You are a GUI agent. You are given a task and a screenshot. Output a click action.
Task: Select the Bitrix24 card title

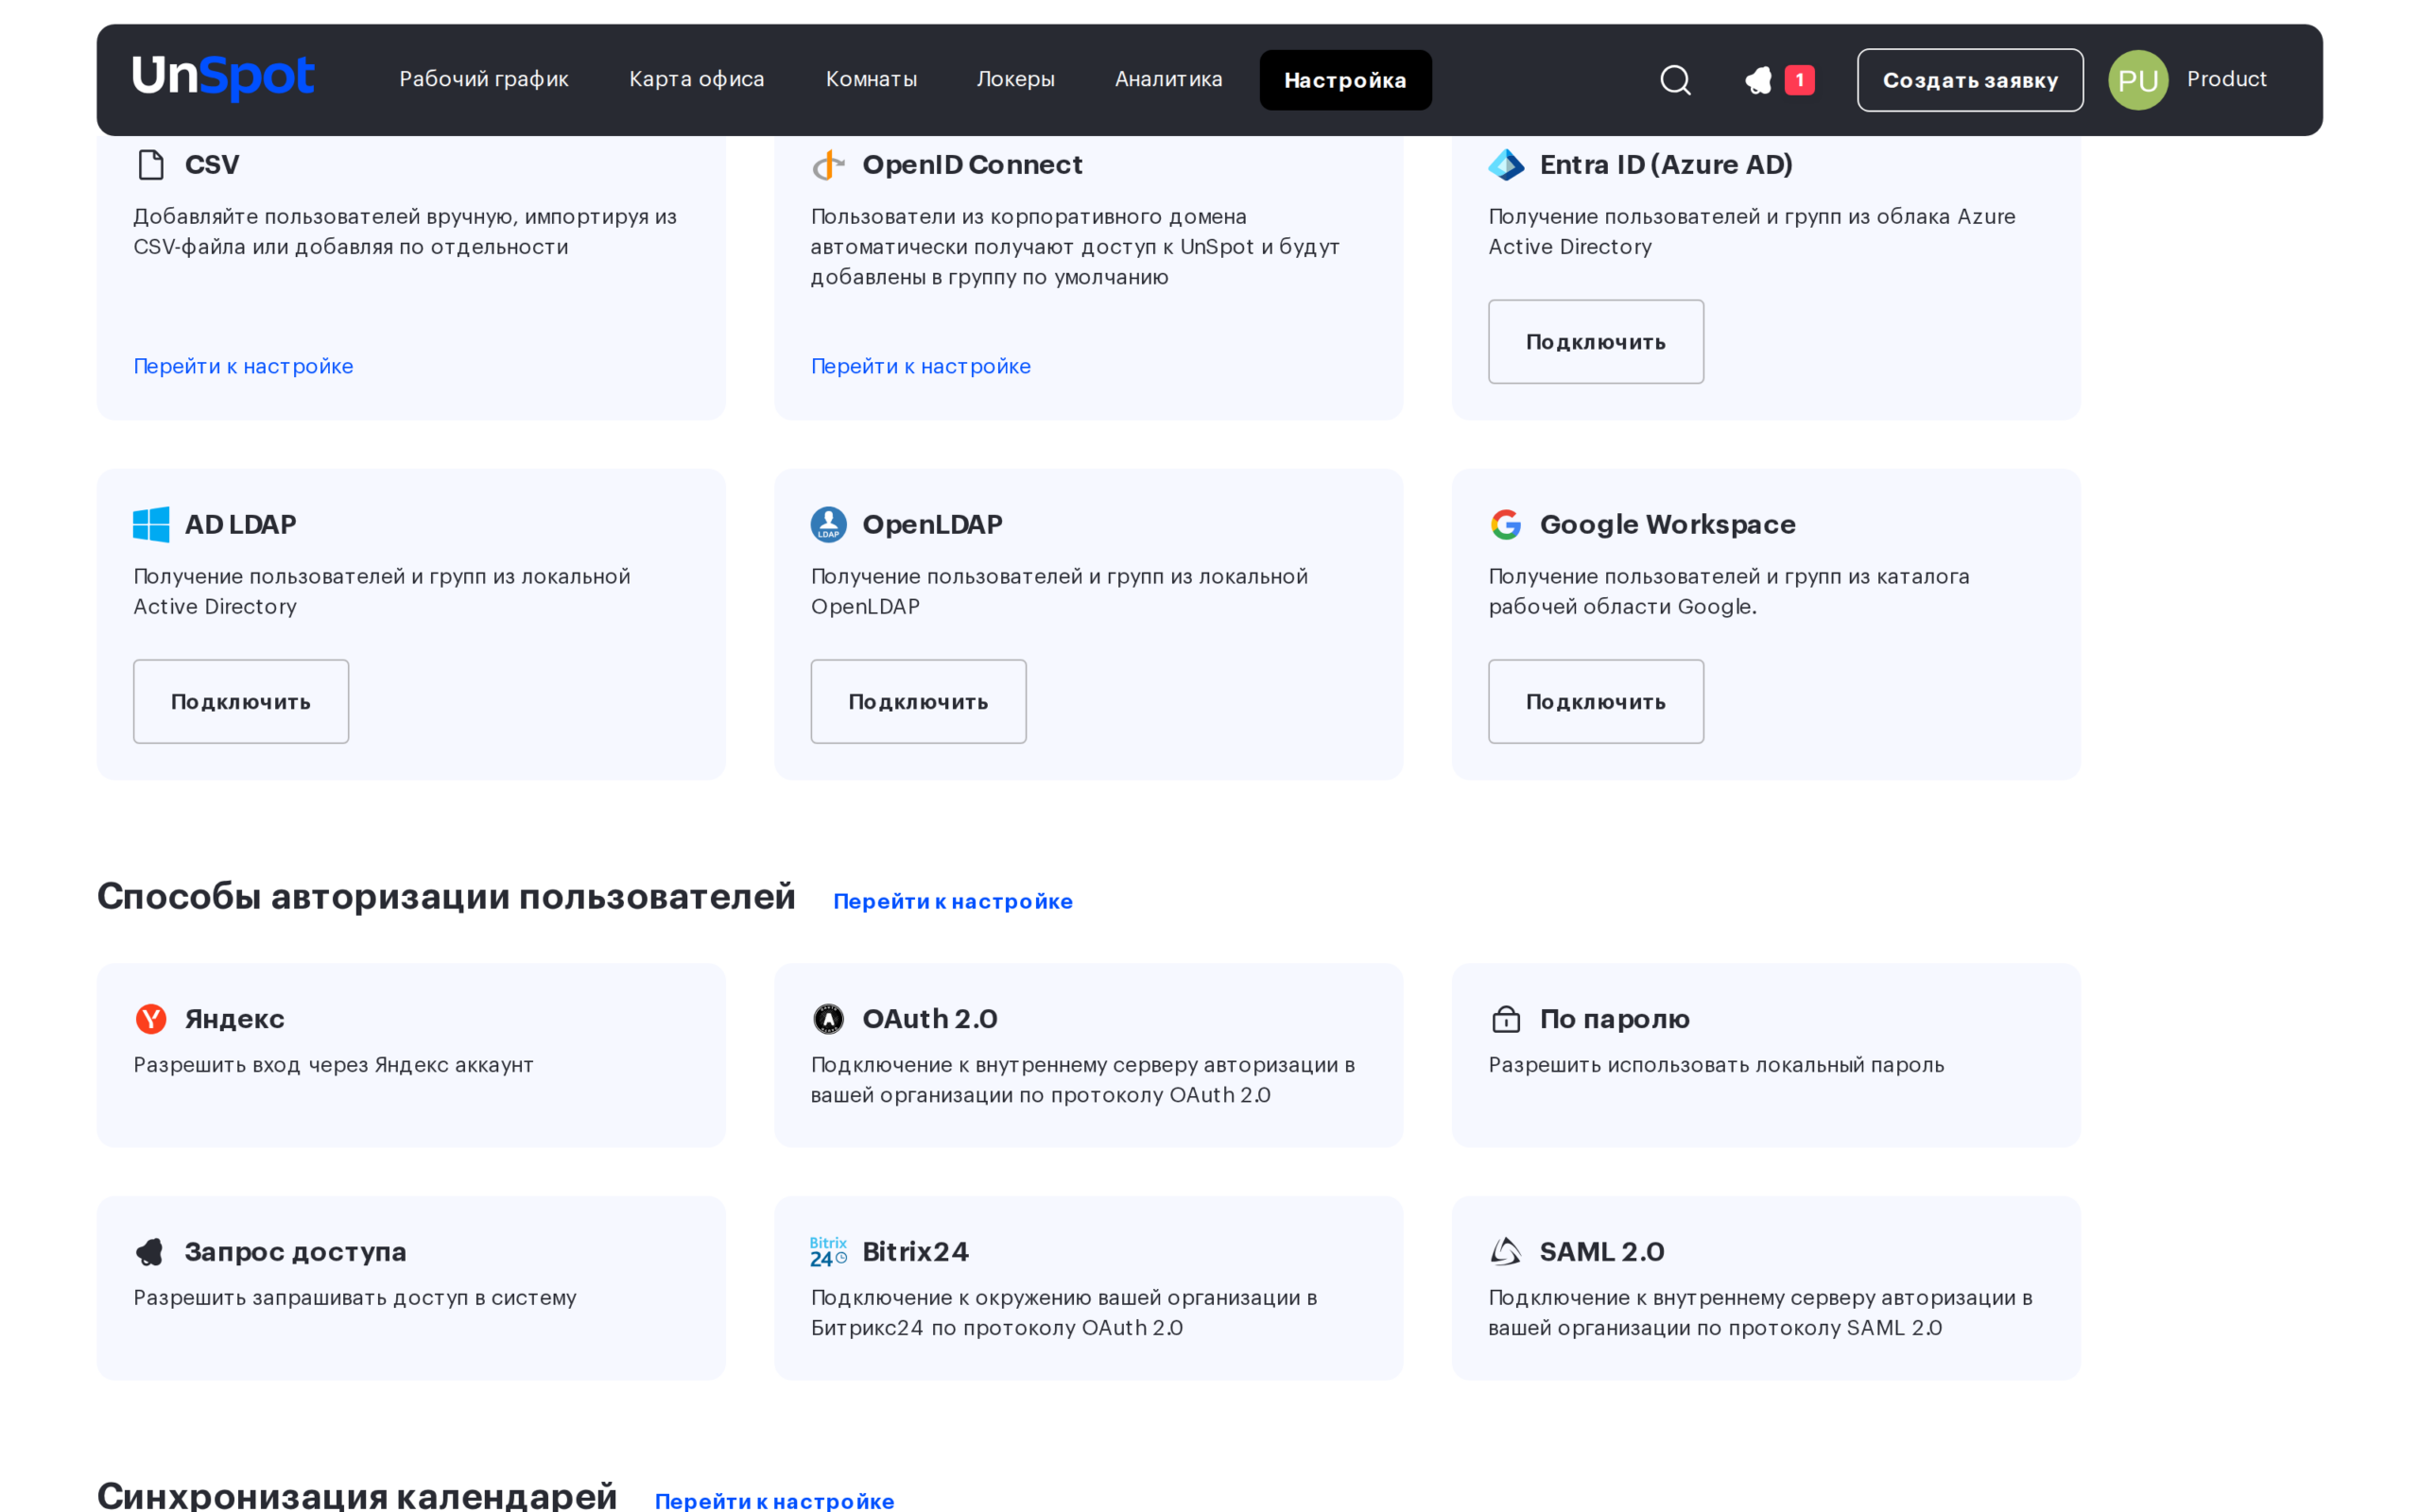(915, 1252)
